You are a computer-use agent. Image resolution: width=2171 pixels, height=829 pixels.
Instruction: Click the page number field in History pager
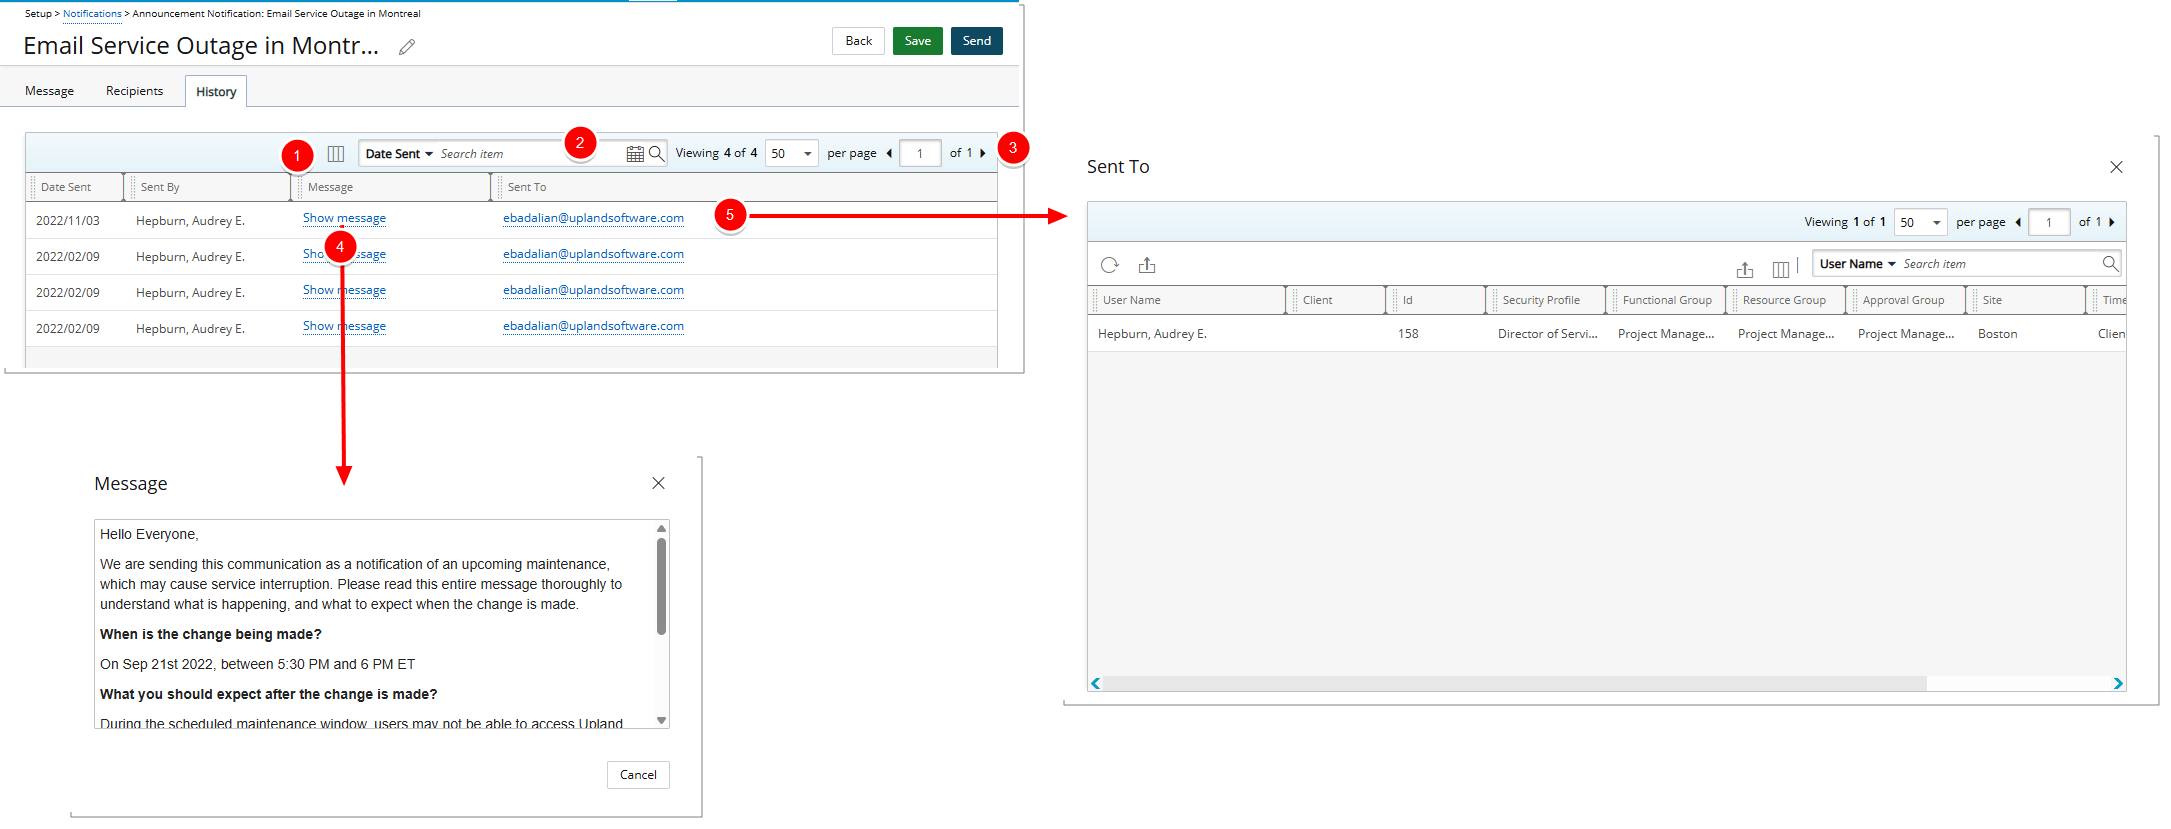pos(920,153)
